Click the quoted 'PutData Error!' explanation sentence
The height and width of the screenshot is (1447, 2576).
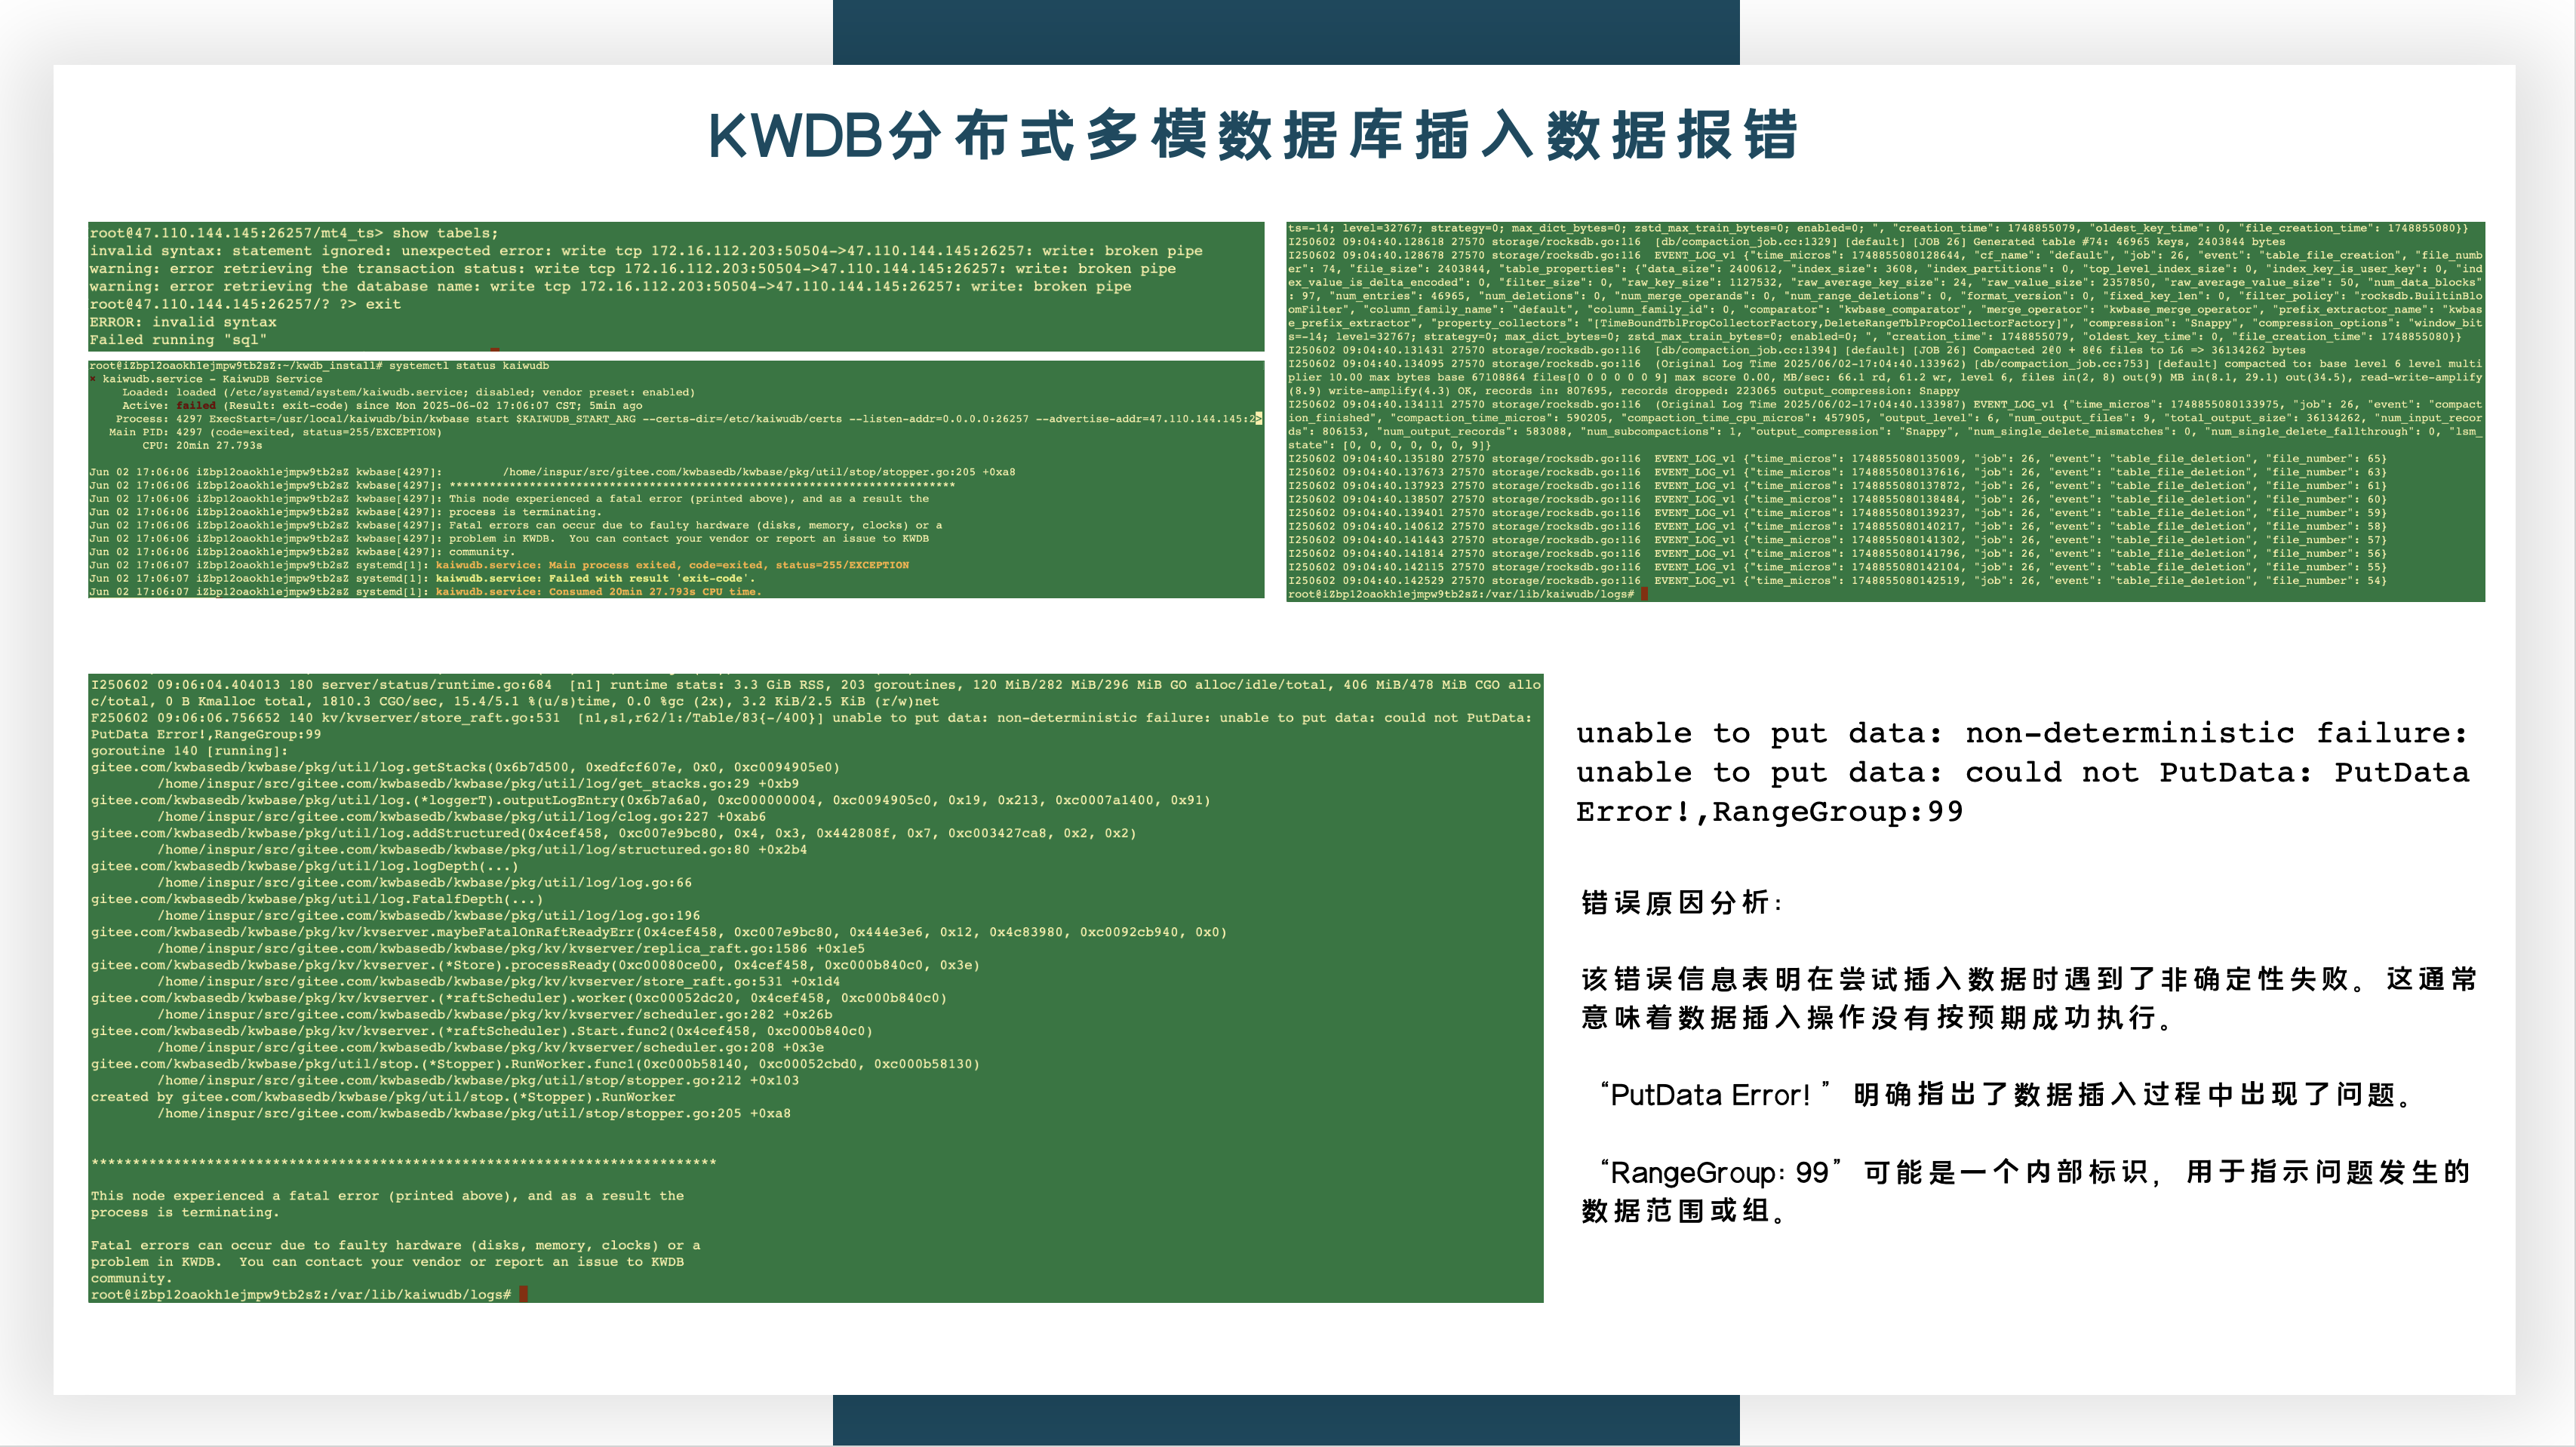(x=2007, y=1094)
